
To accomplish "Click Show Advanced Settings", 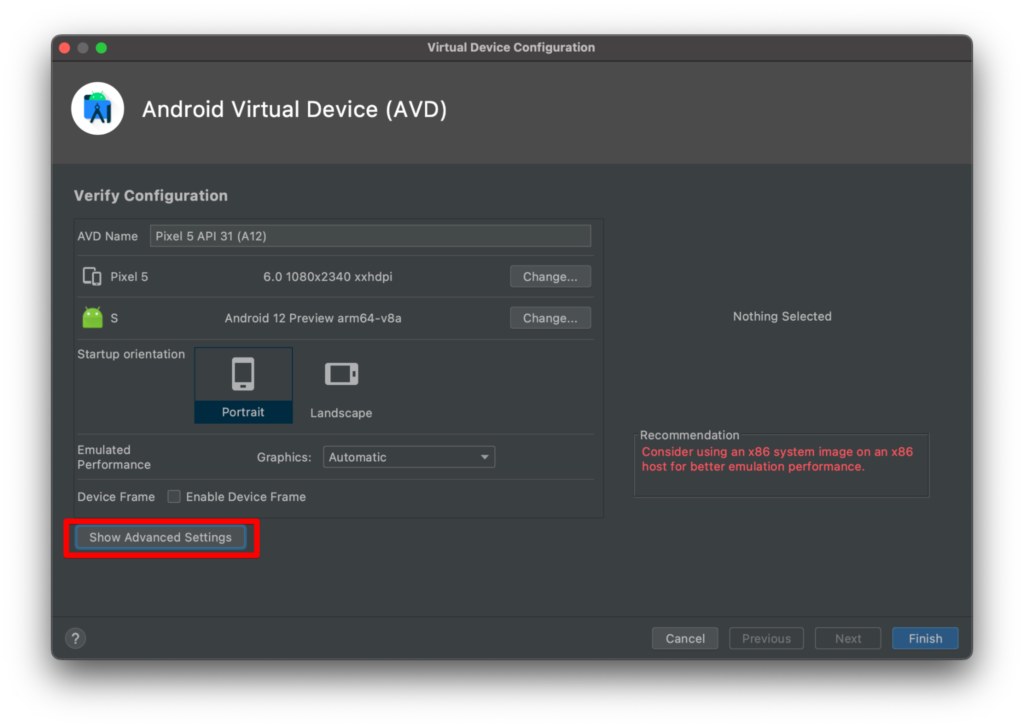I will click(x=160, y=537).
